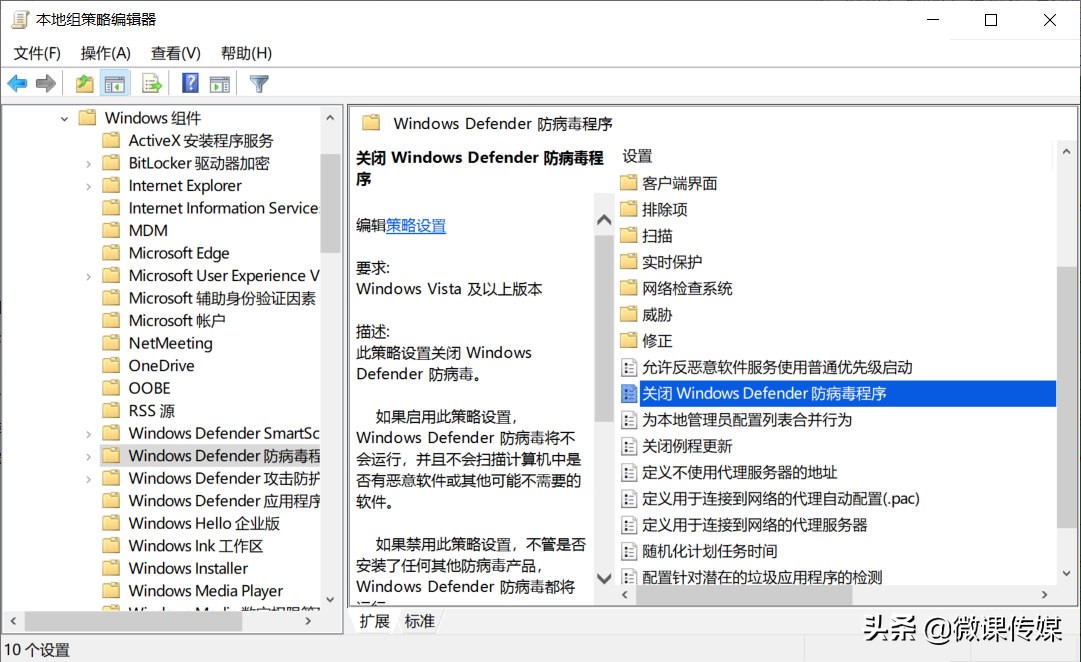This screenshot has width=1081, height=662.
Task: Click the filter icon on the toolbar
Action: pyautogui.click(x=258, y=83)
